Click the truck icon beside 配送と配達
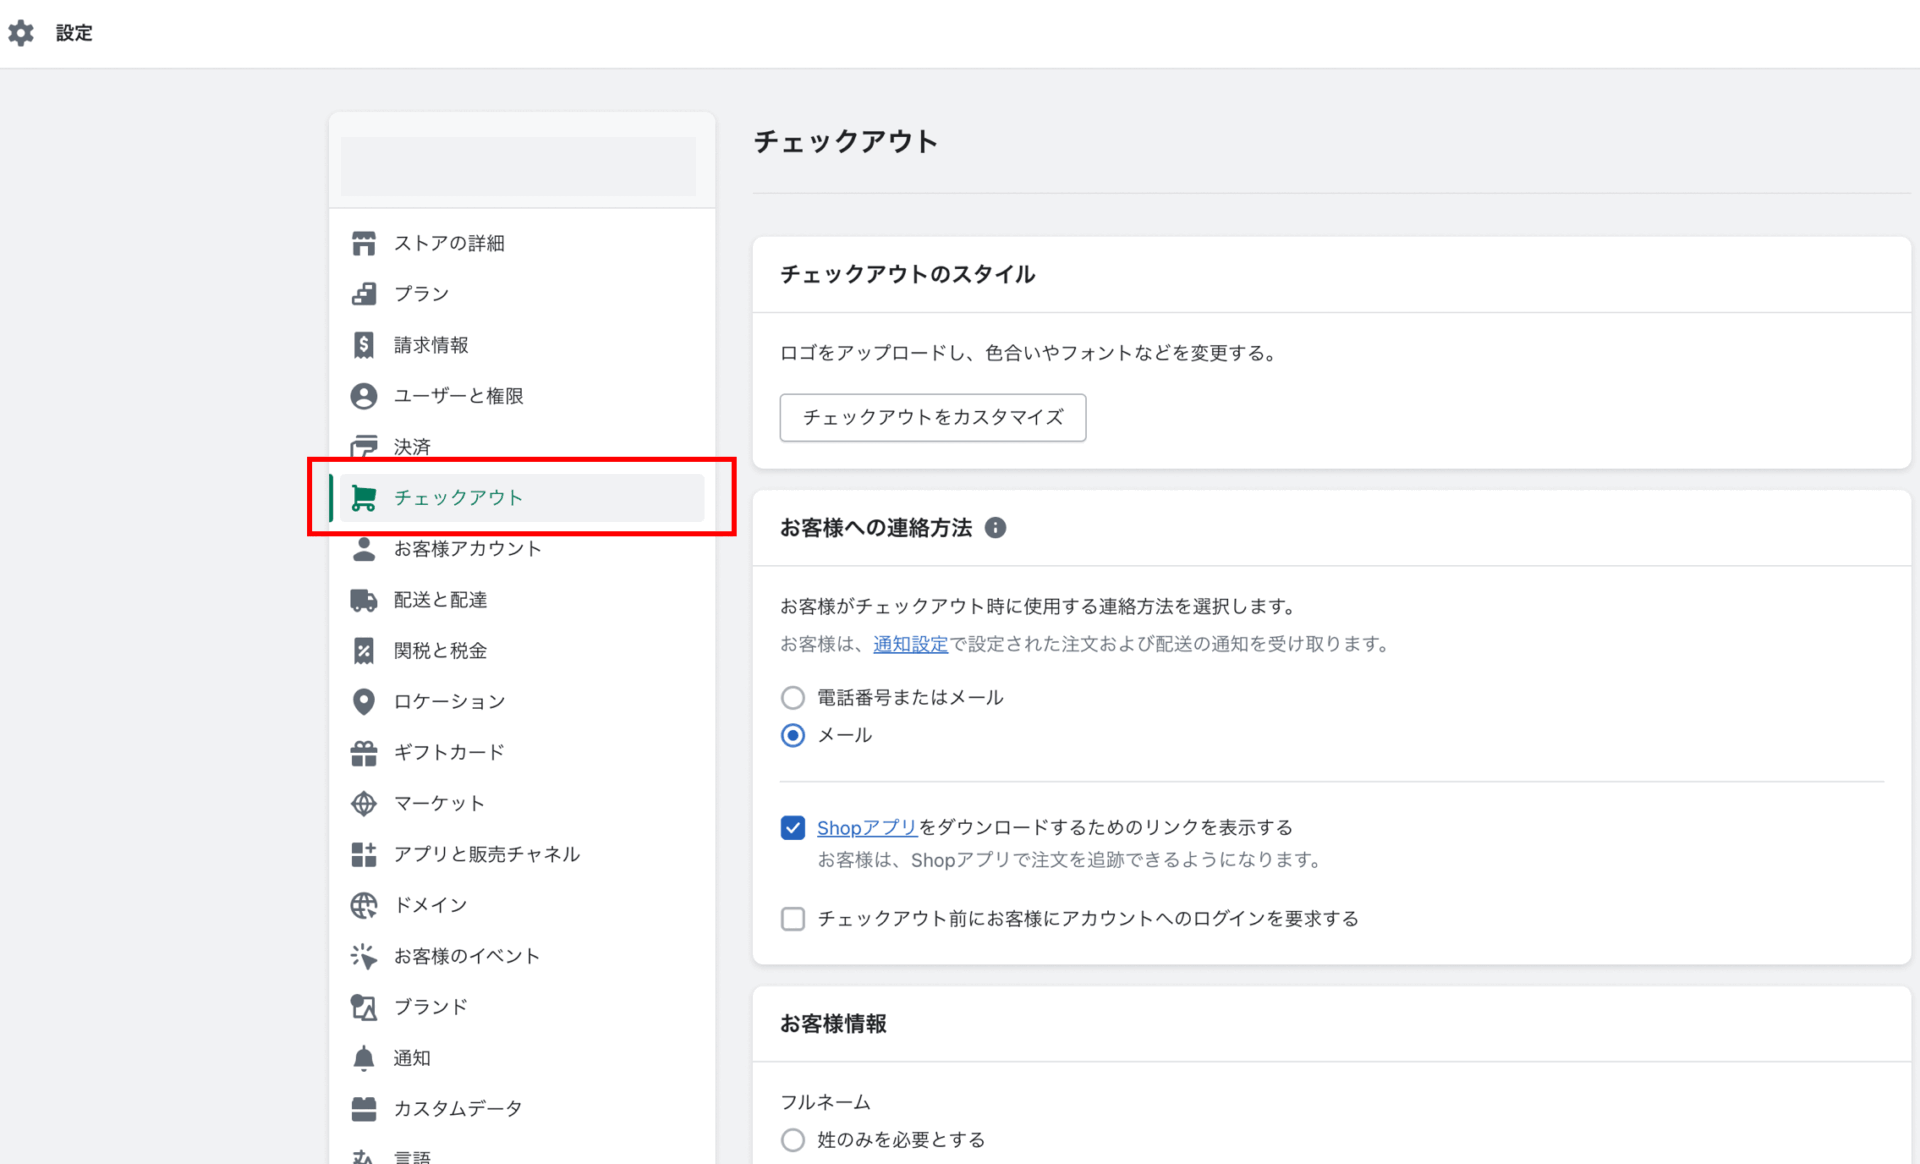This screenshot has height=1164, width=1920. (364, 600)
